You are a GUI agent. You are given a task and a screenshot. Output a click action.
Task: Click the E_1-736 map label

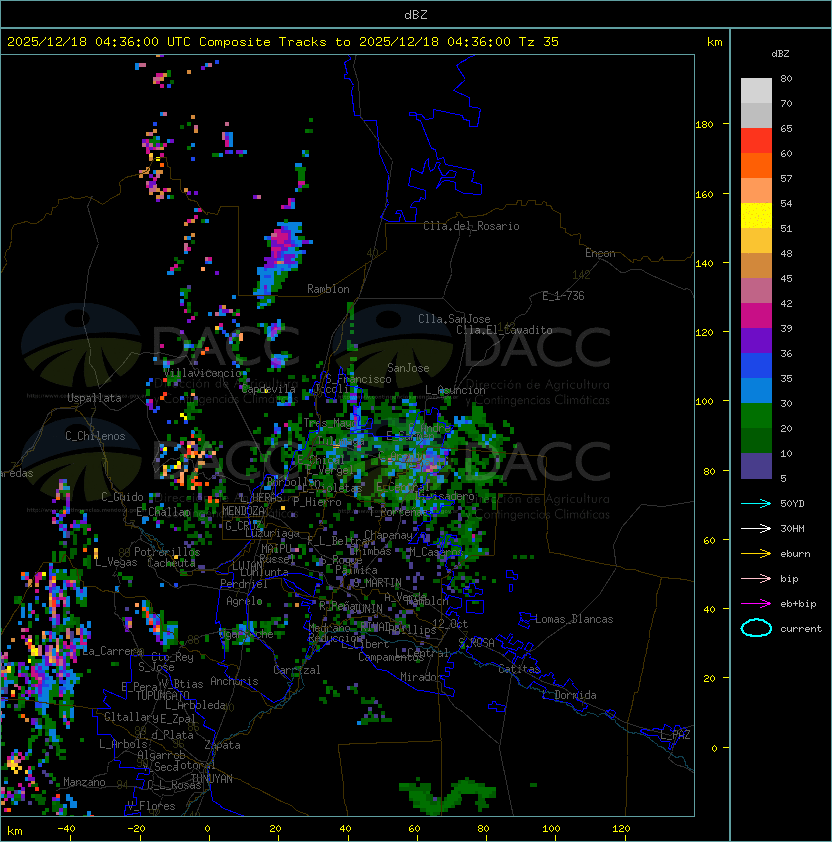tap(563, 296)
